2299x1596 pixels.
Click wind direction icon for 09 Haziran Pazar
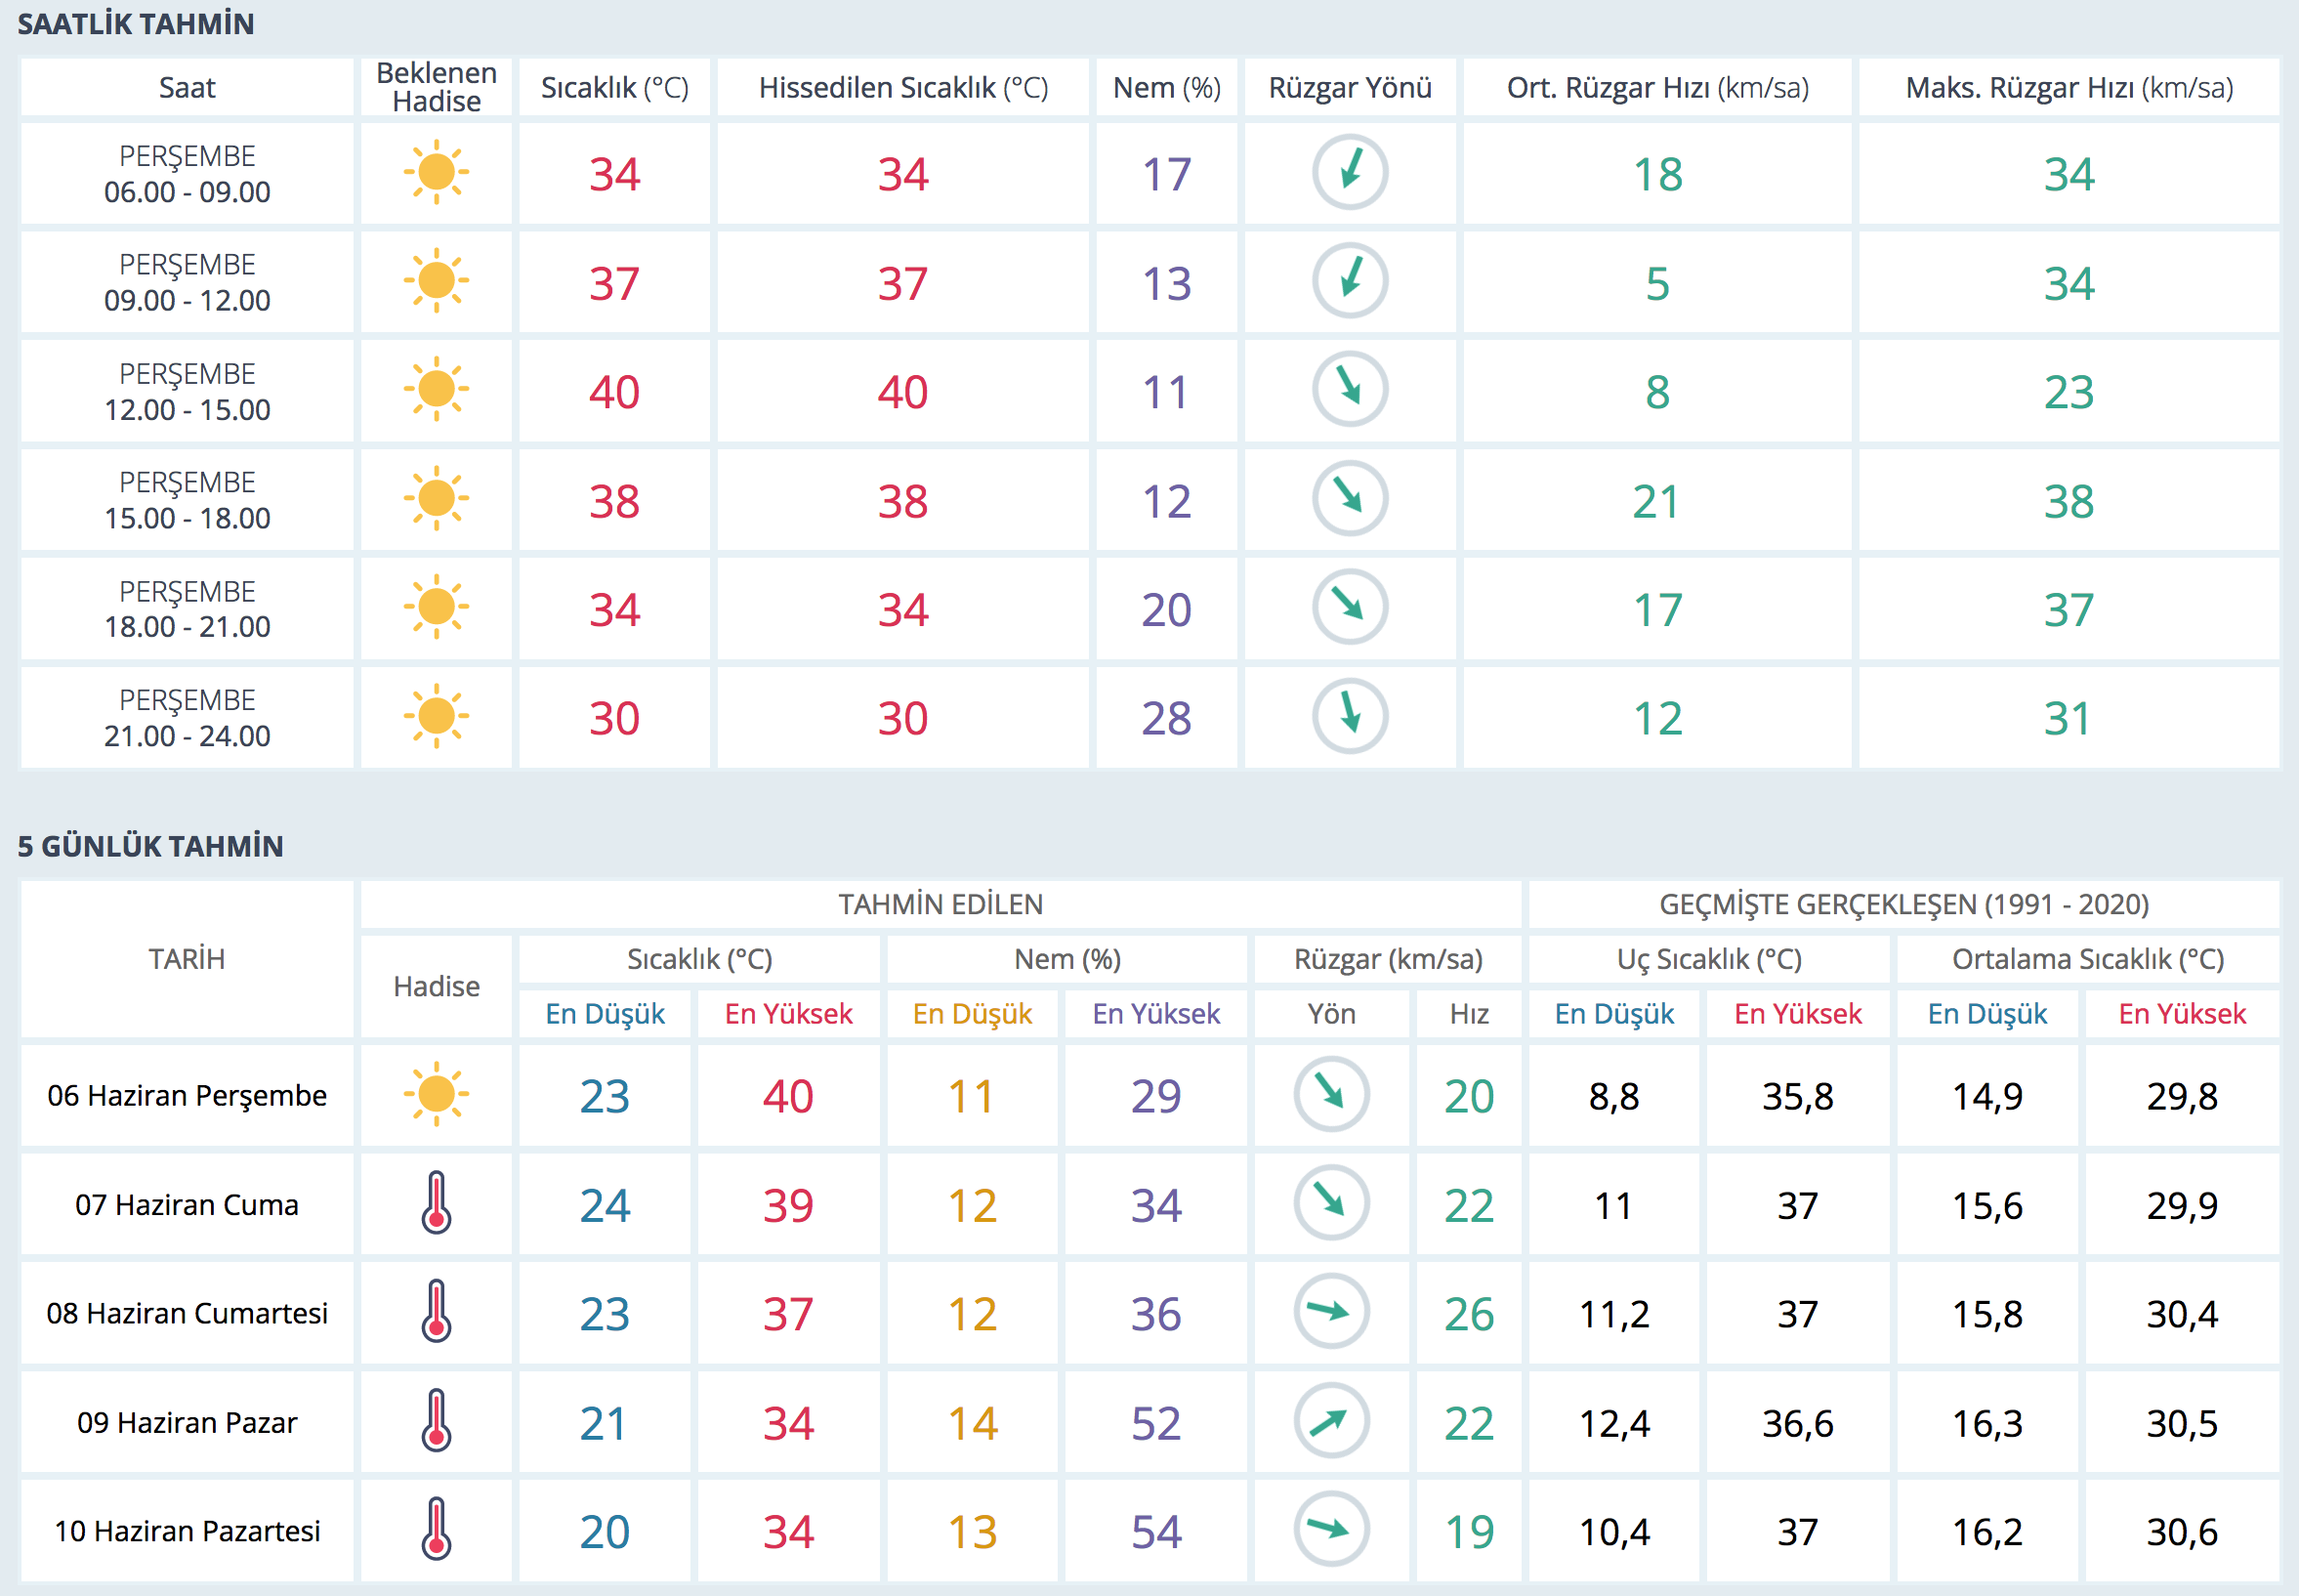[1330, 1421]
